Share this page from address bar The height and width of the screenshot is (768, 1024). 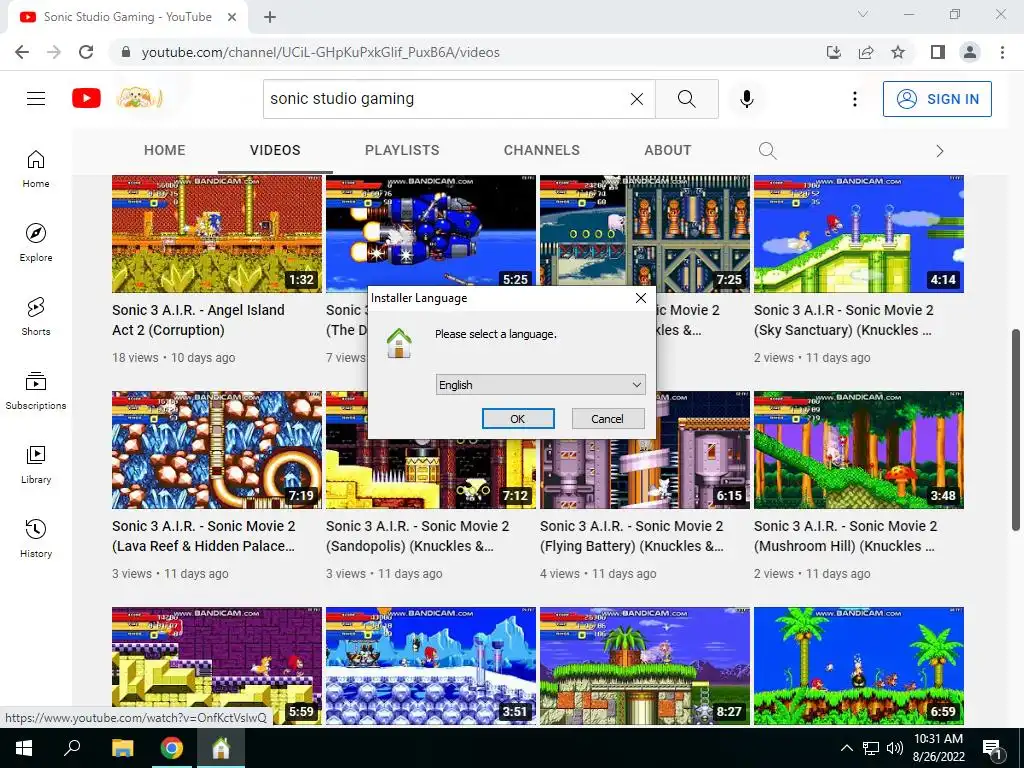point(866,52)
